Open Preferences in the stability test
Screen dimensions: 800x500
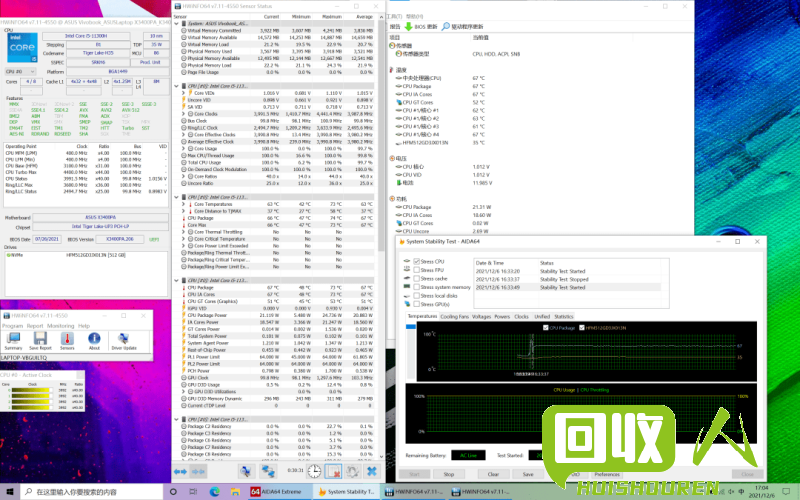[x=607, y=474]
